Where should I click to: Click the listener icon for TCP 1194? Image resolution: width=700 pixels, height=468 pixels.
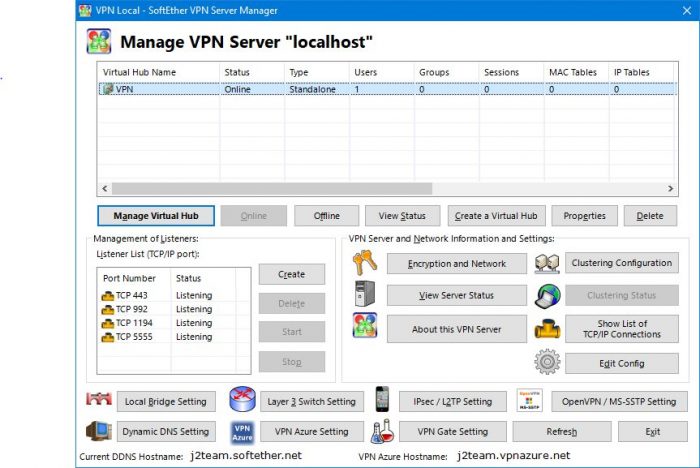[108, 323]
